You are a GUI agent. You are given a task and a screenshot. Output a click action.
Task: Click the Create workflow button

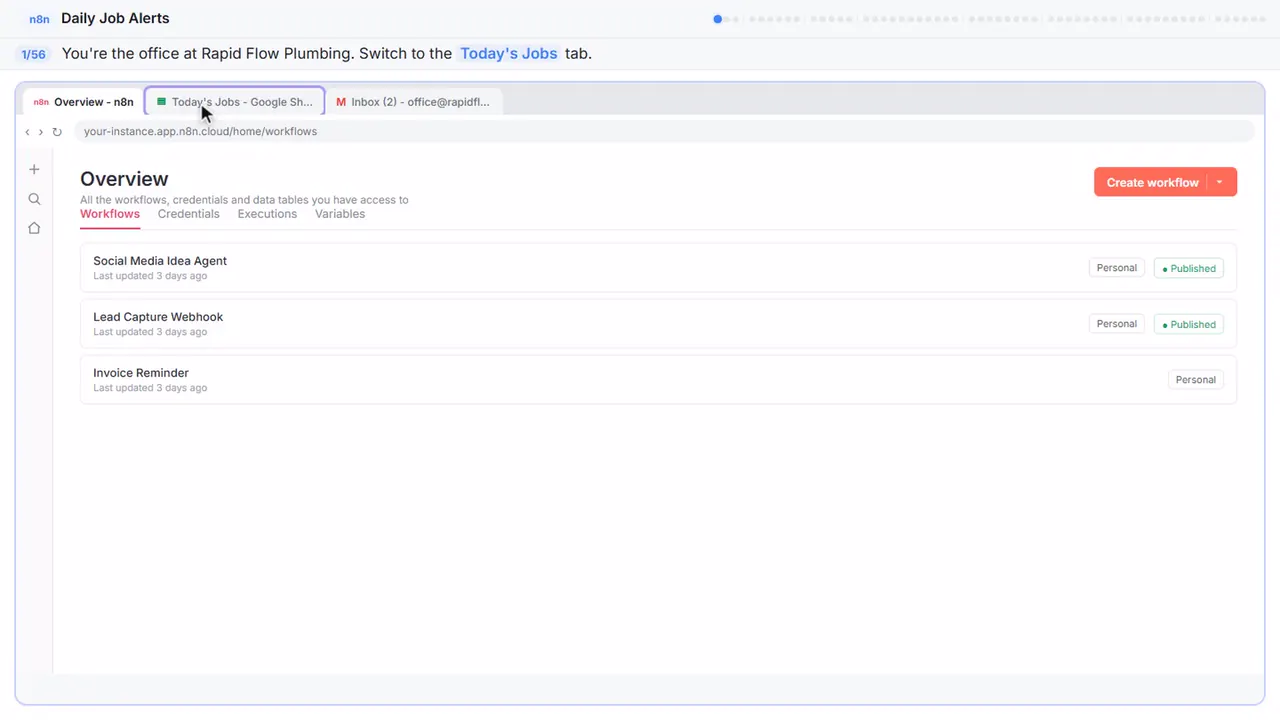click(1152, 182)
